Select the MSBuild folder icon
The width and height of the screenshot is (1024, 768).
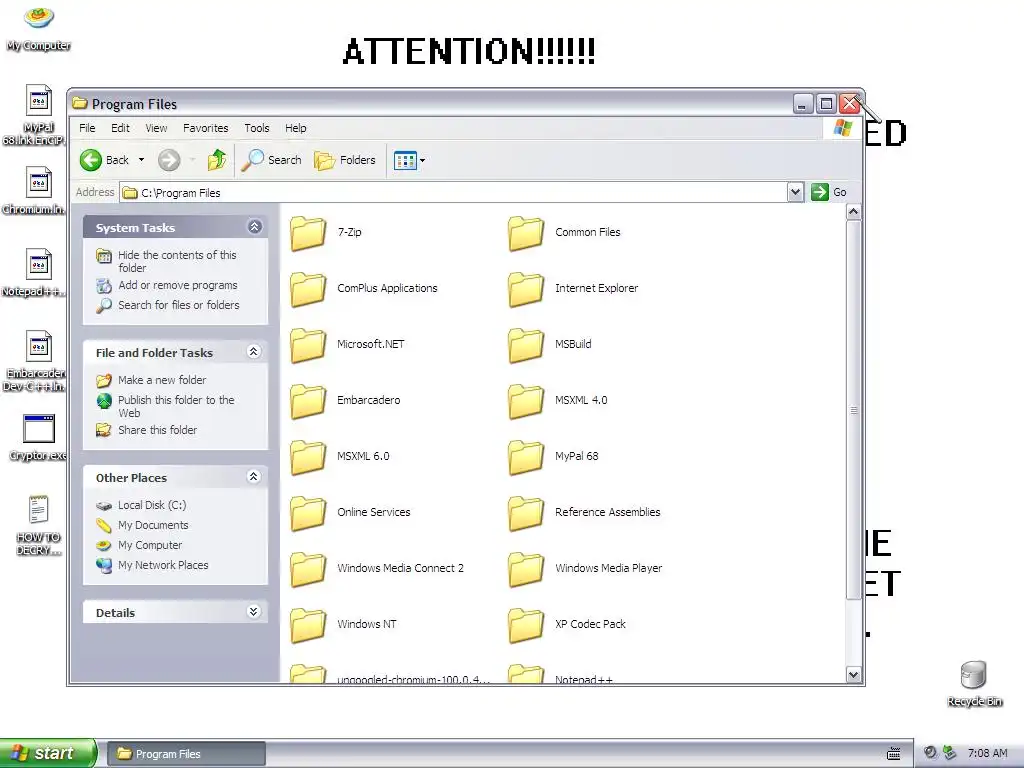(526, 345)
